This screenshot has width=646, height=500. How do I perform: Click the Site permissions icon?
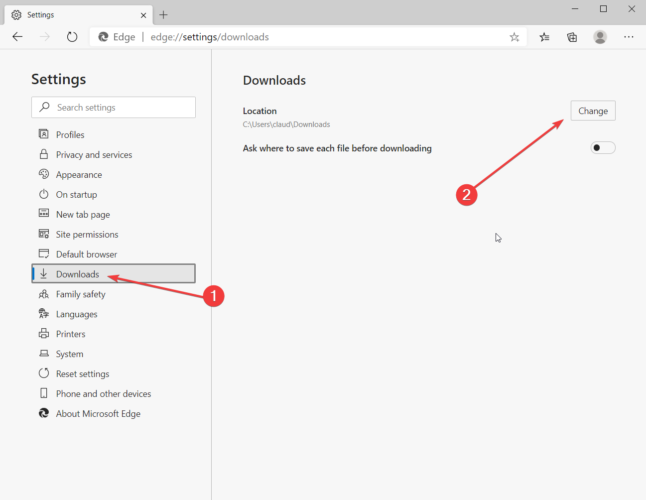[x=44, y=234]
